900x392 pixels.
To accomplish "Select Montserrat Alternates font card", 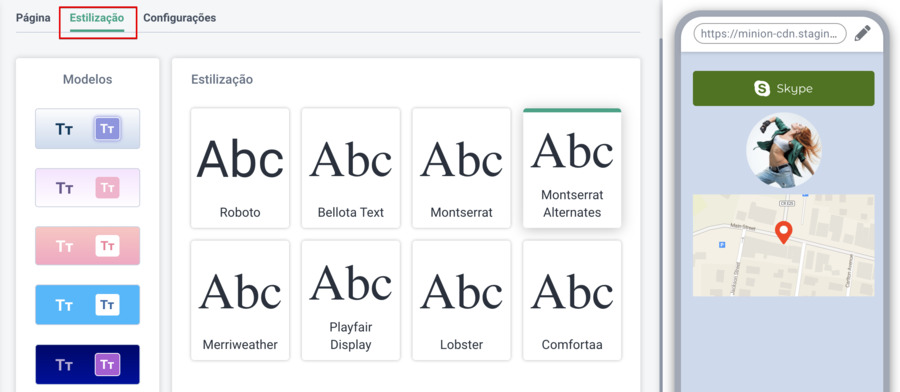I will click(x=572, y=168).
